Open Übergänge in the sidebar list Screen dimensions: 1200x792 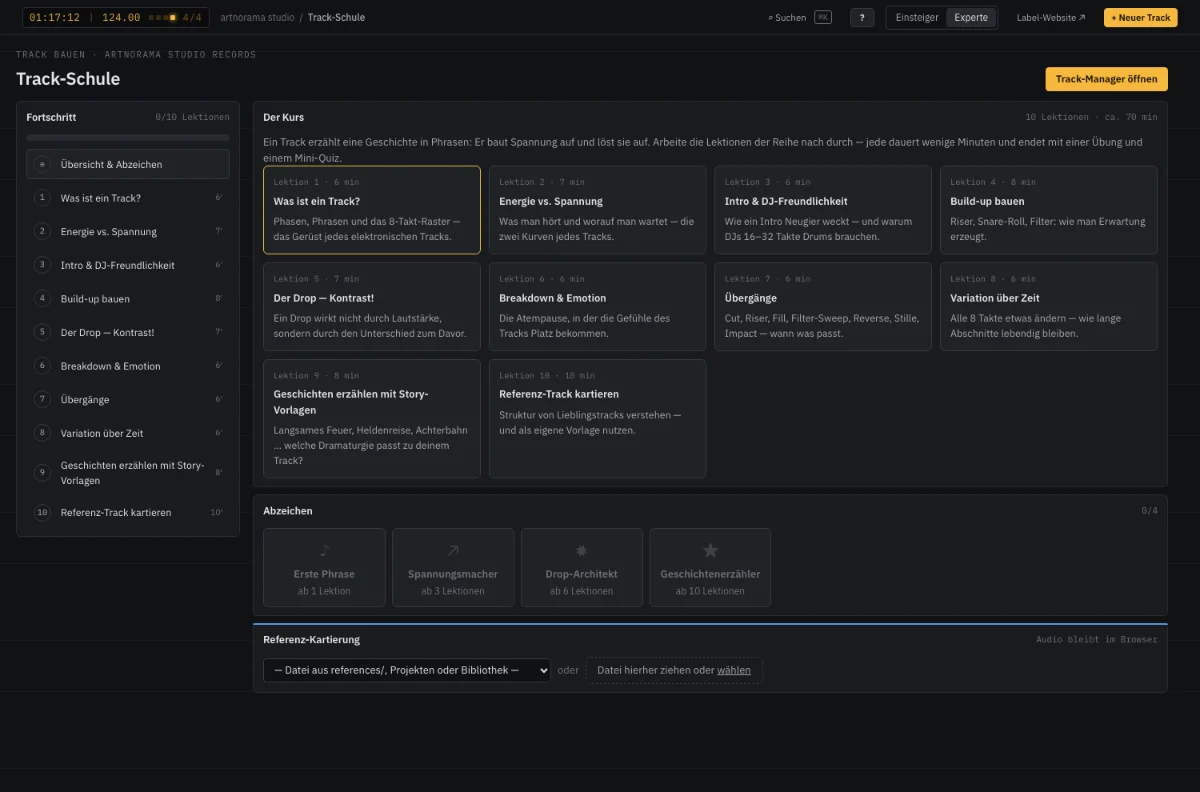click(128, 399)
